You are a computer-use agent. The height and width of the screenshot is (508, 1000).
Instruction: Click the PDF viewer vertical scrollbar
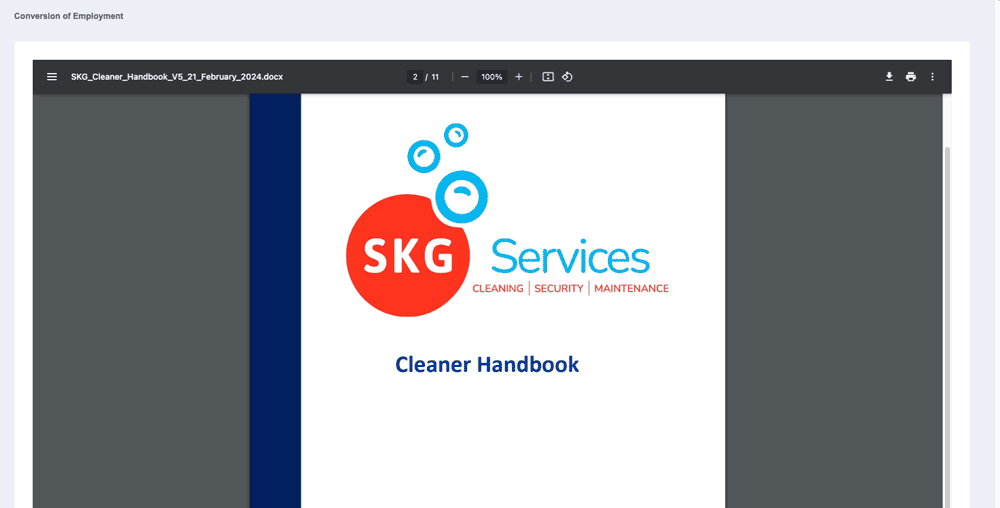(947, 327)
